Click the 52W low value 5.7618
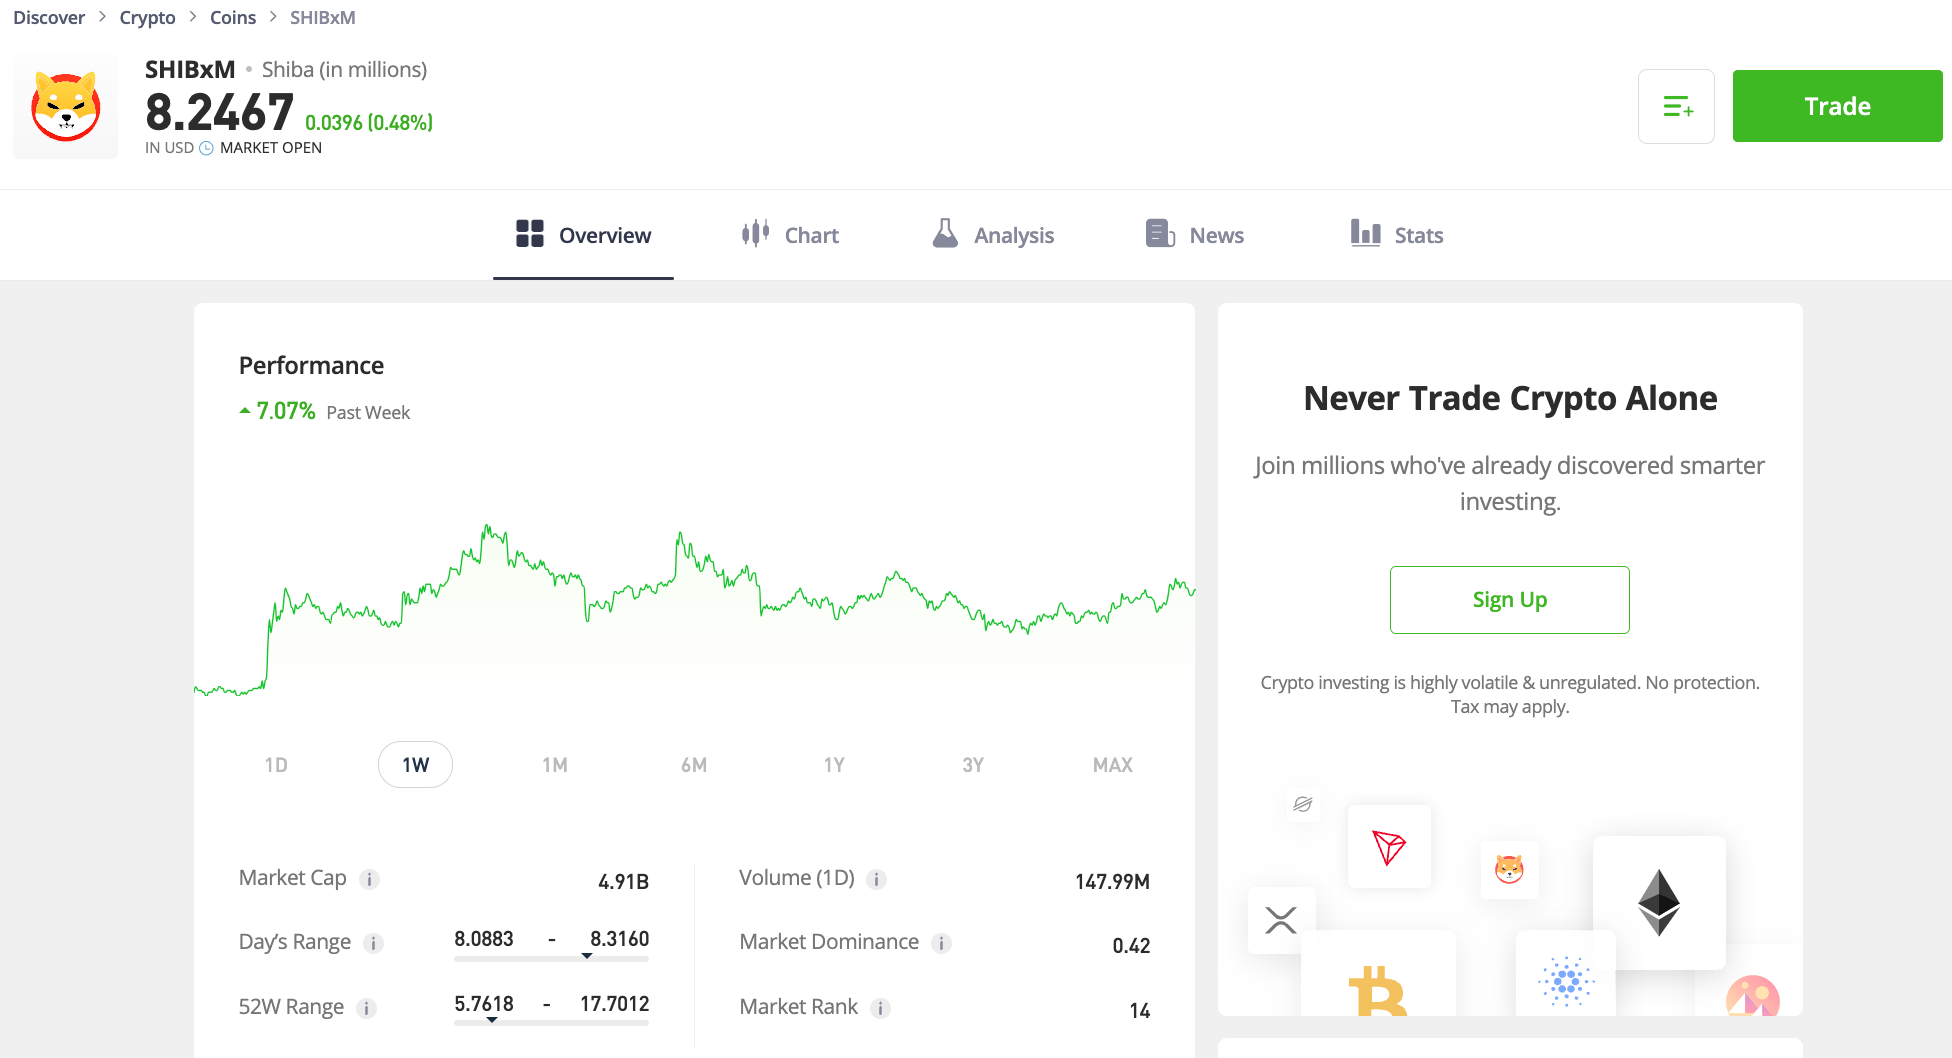This screenshot has width=1952, height=1058. [484, 1004]
